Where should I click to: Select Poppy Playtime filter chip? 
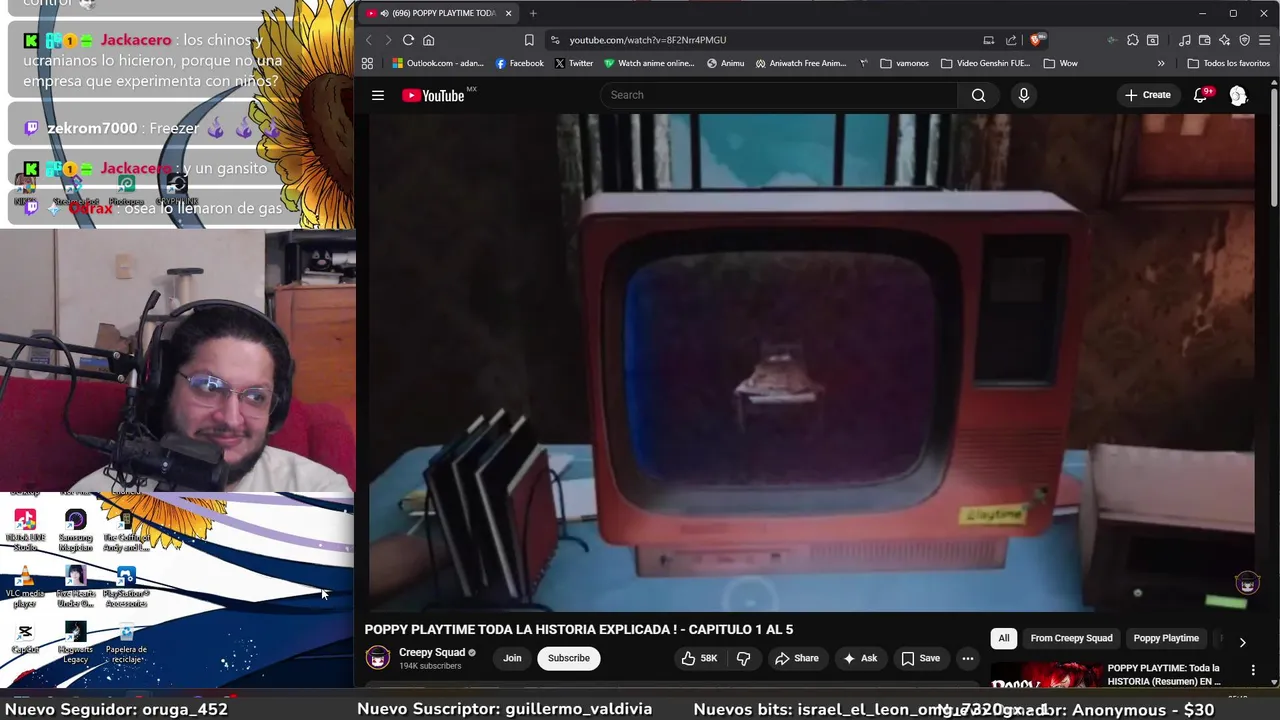click(1166, 638)
